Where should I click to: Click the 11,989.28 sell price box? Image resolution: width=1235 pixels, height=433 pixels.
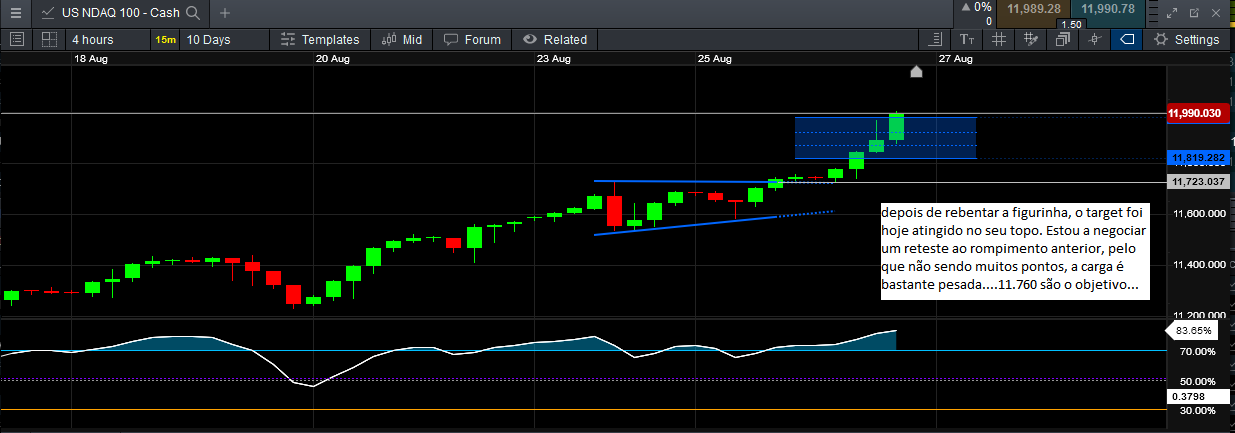[1033, 9]
